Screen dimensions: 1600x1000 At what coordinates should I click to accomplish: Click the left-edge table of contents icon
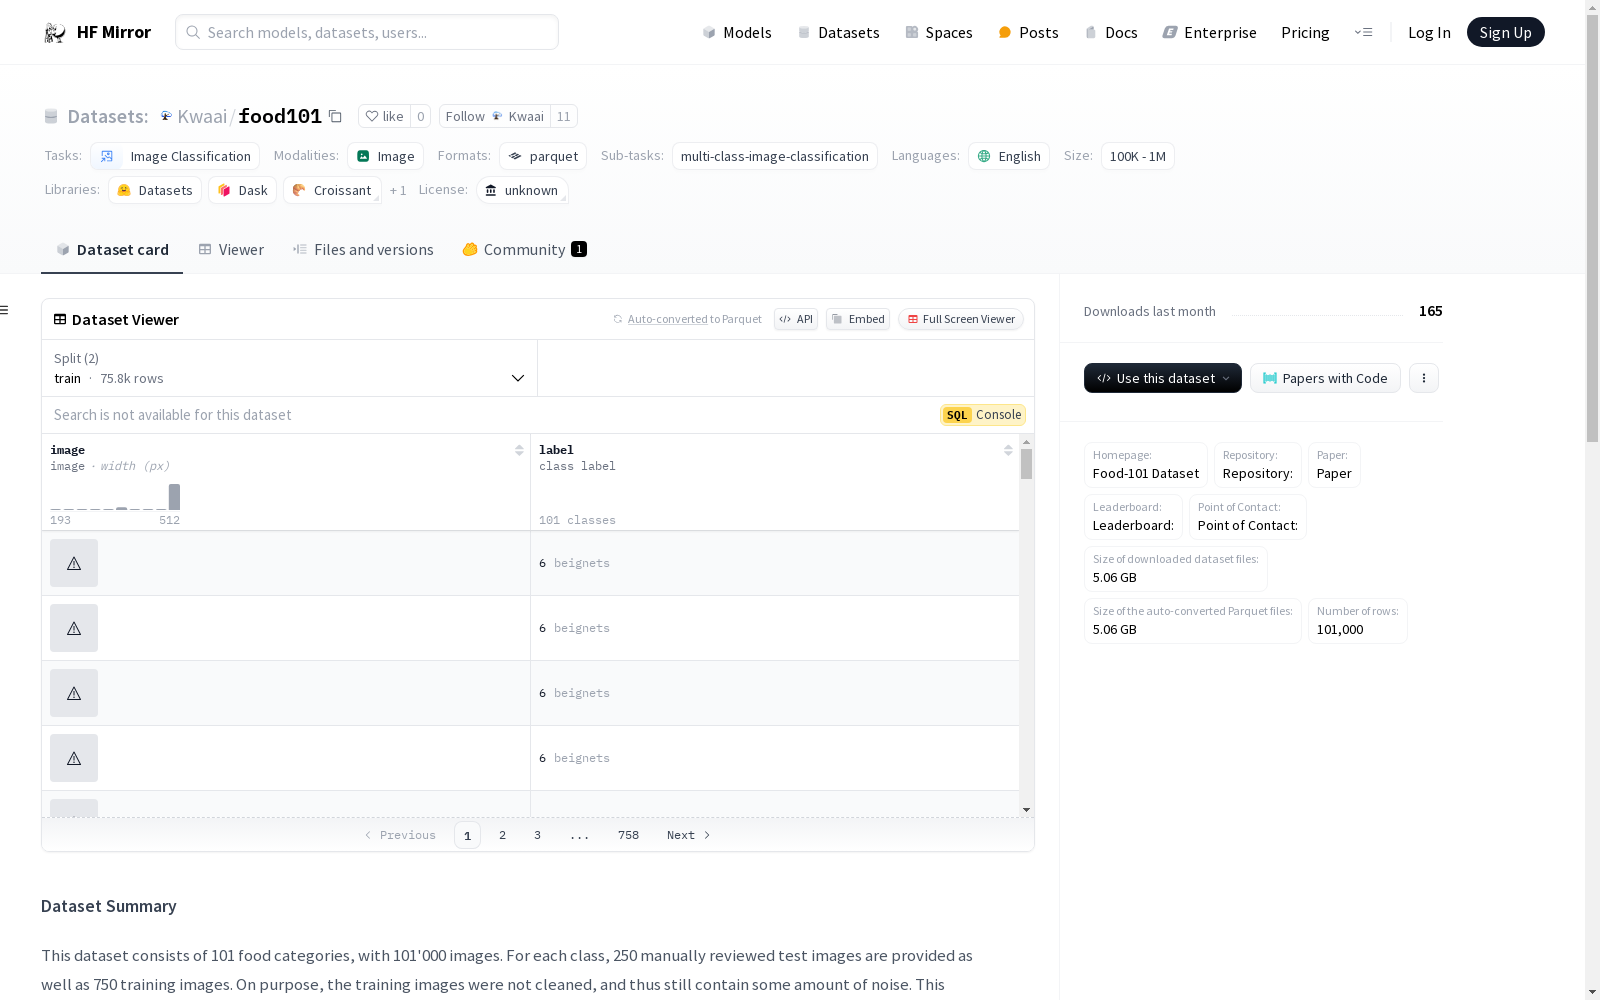pos(4,310)
